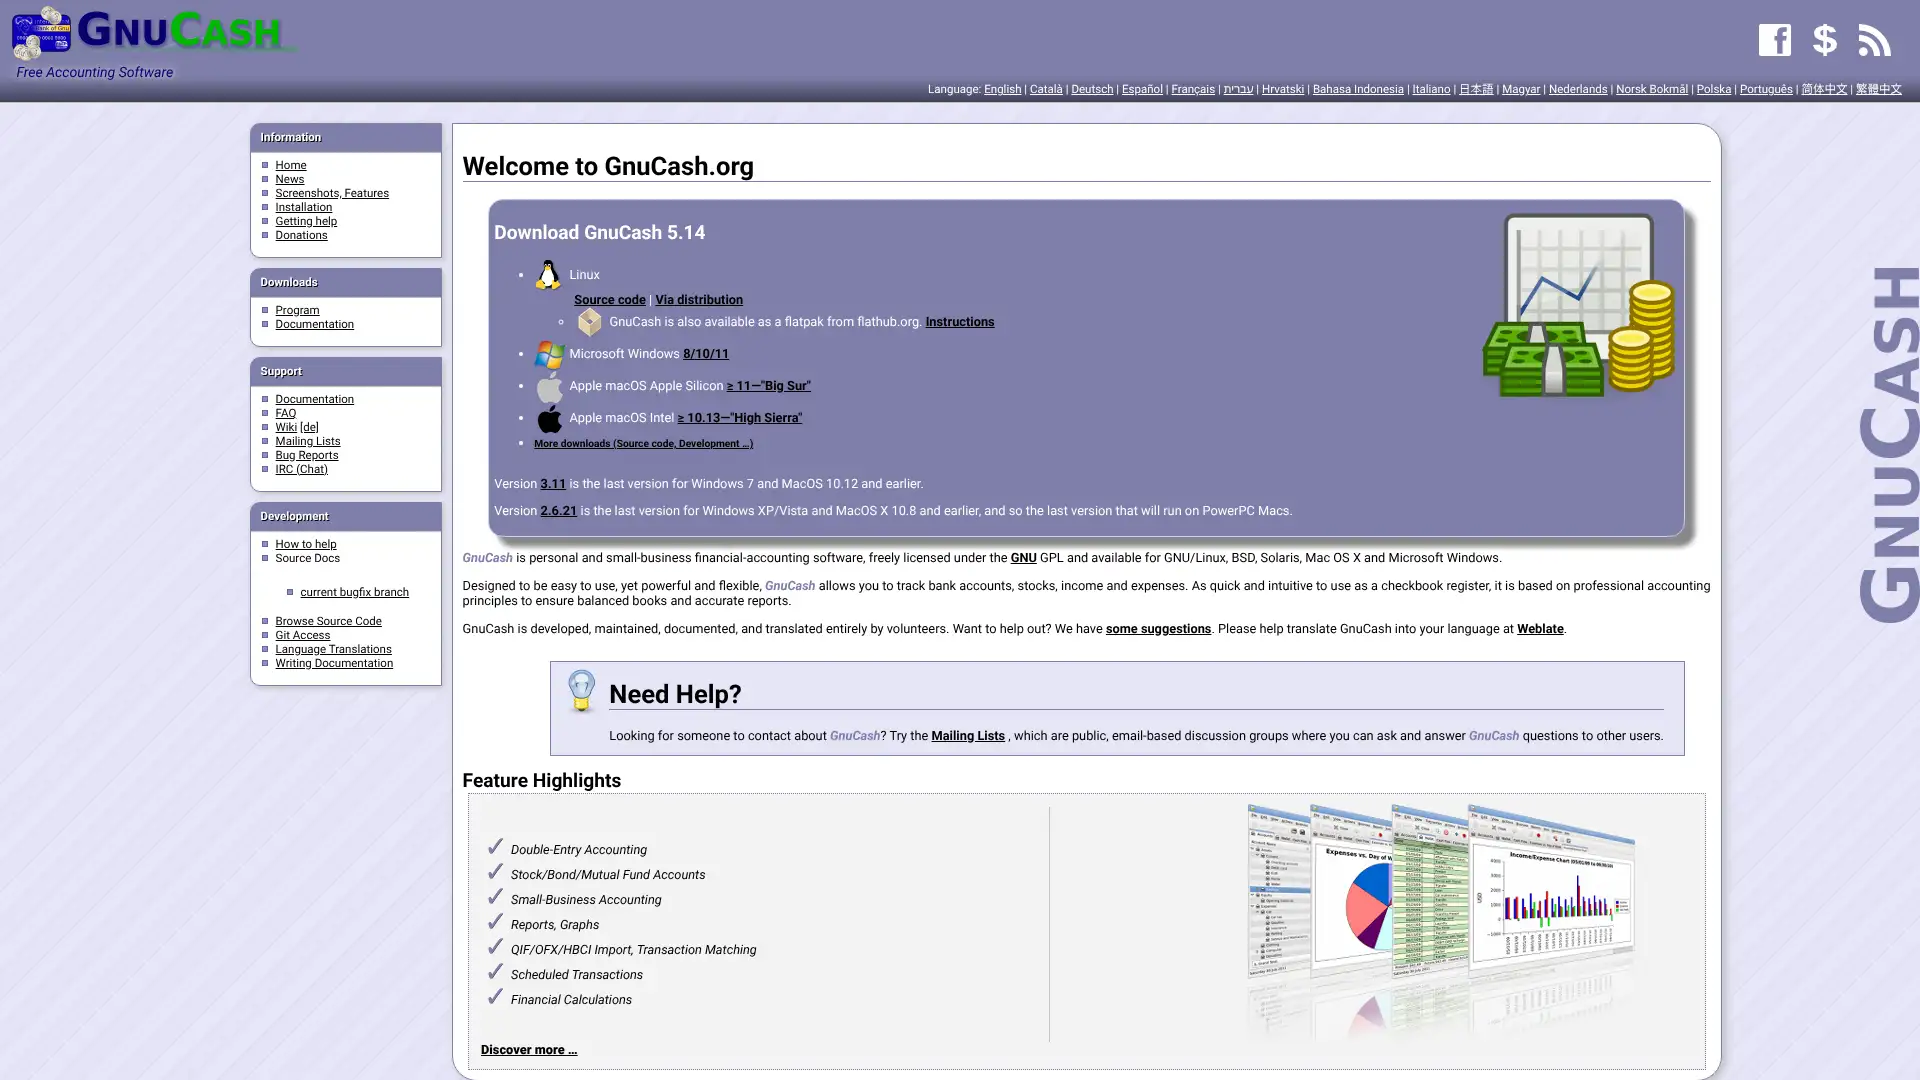Switch language to 日本語
Screen dimensions: 1920x1080
pyautogui.click(x=1475, y=90)
